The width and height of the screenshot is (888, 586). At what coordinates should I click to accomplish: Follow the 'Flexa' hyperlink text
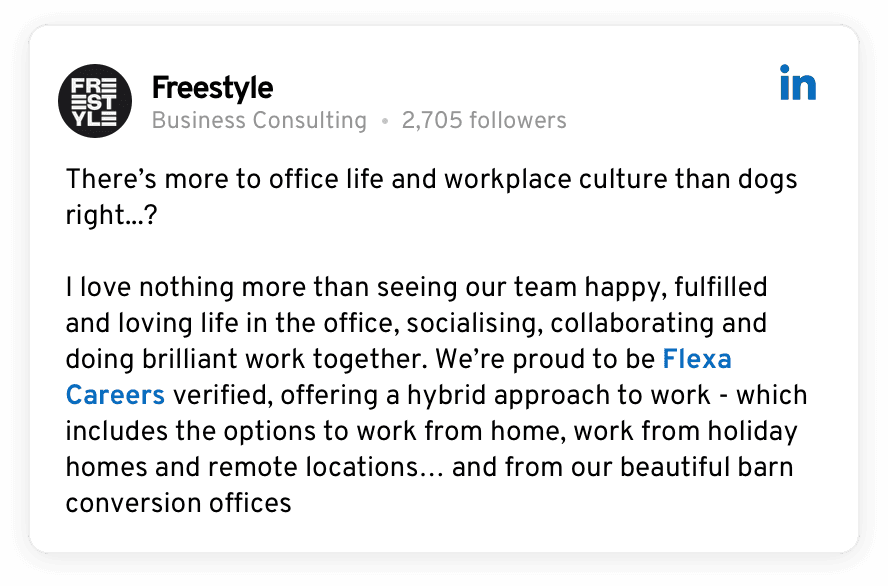click(697, 358)
